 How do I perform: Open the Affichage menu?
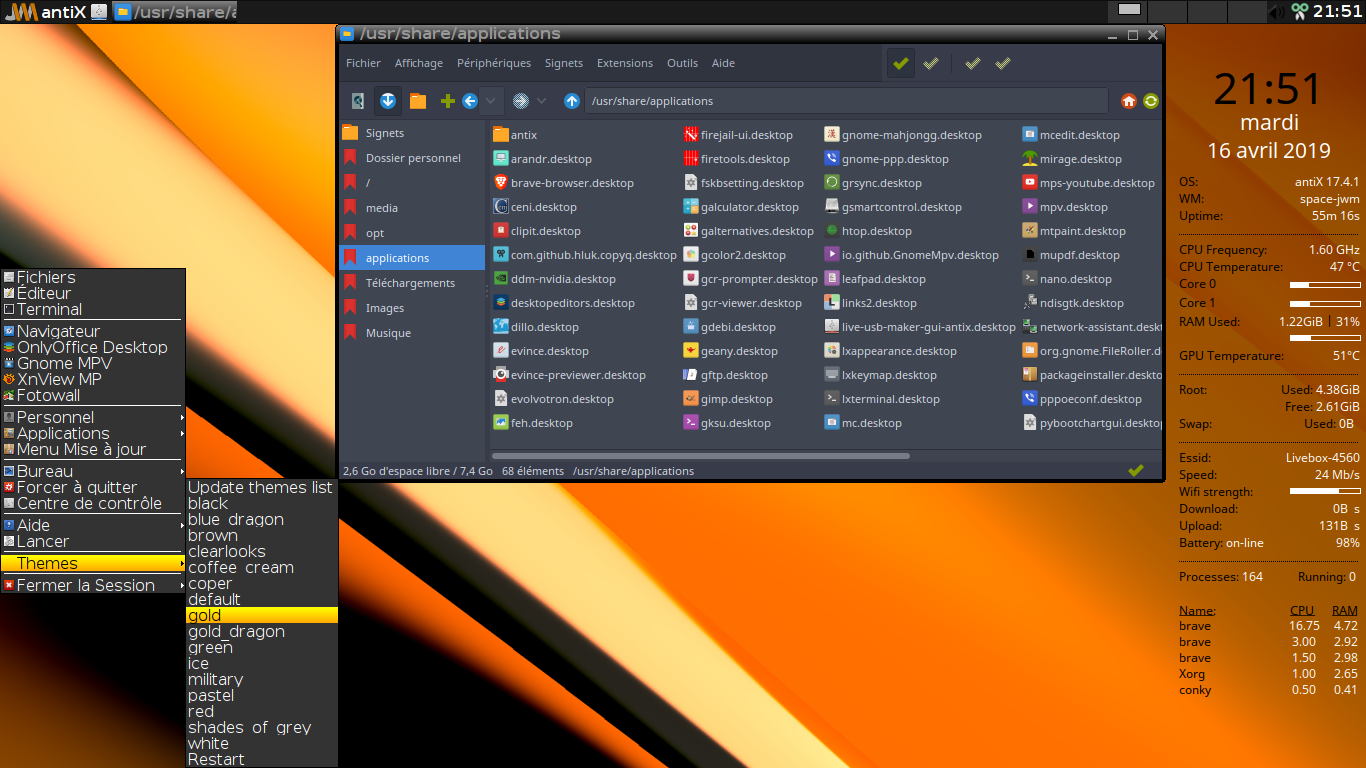tap(419, 63)
